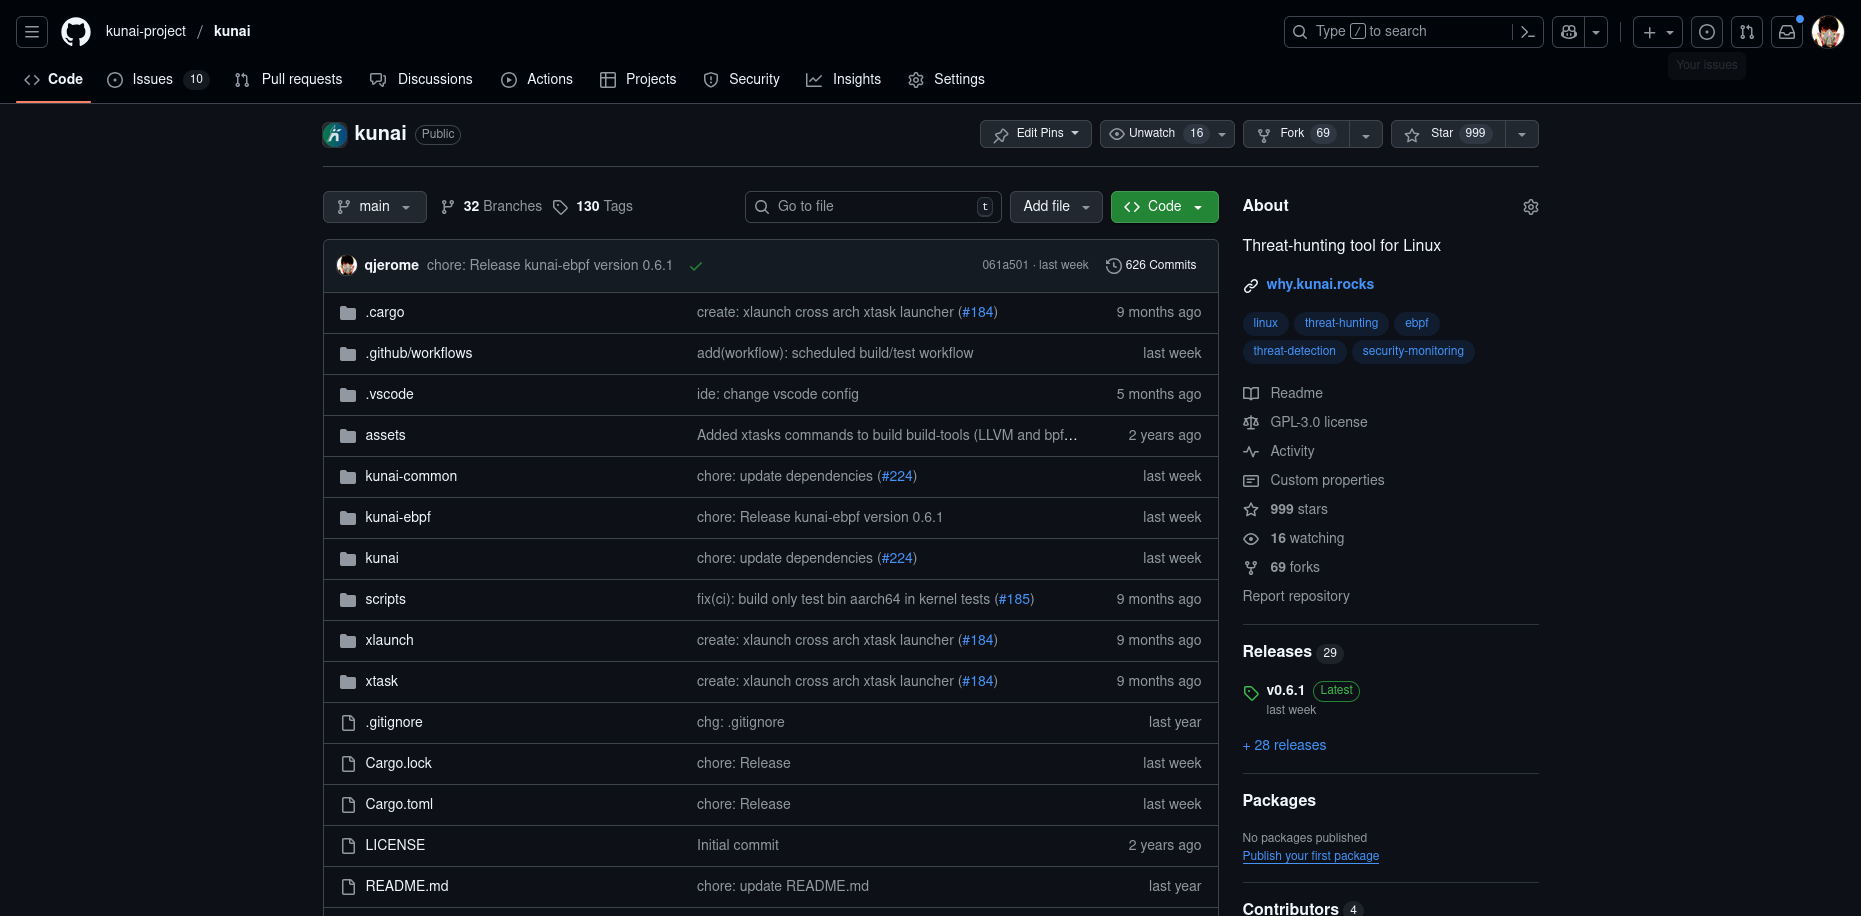The height and width of the screenshot is (916, 1861).
Task: Open the Report repository link
Action: (1296, 596)
